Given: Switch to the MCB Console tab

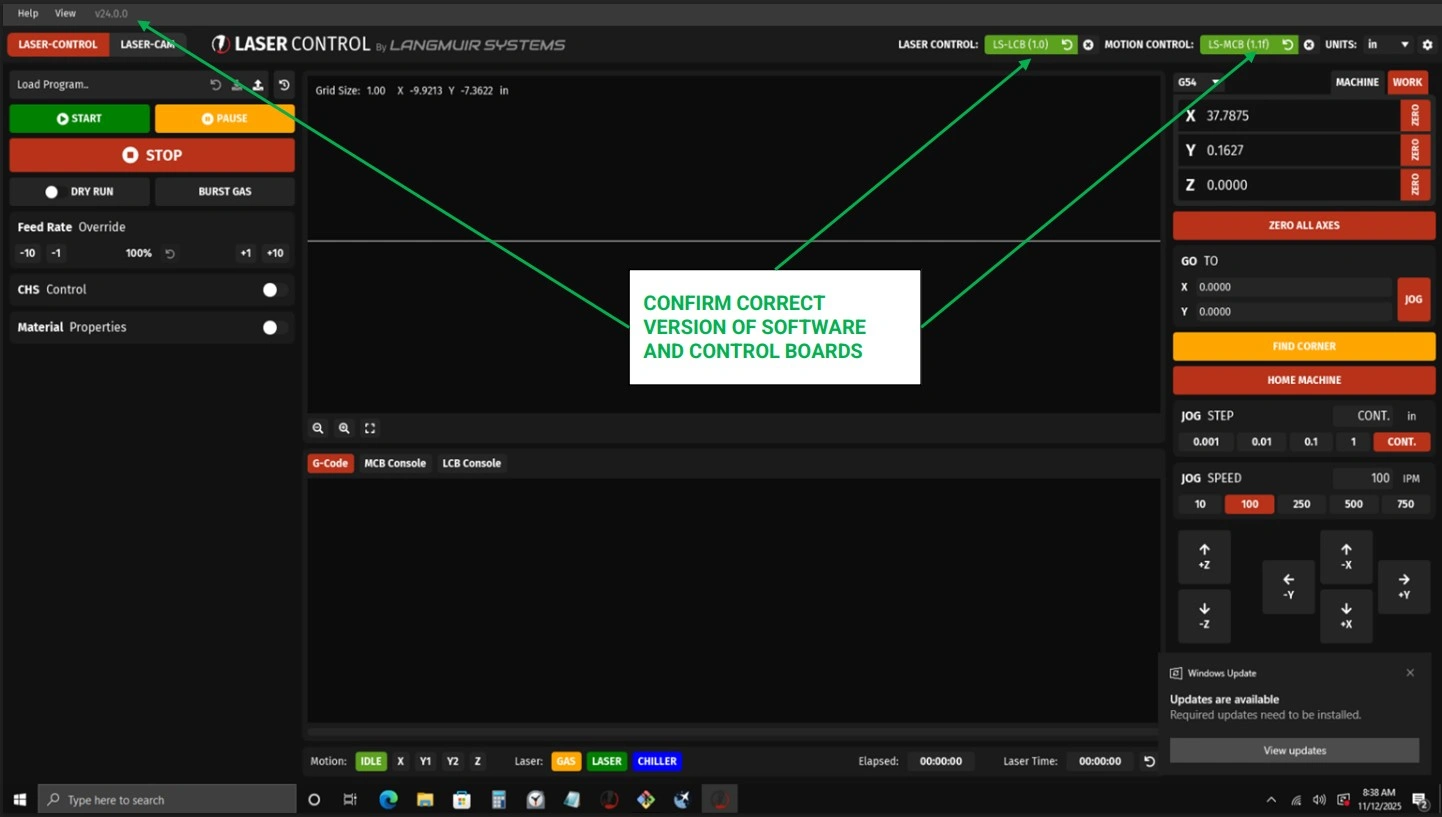Looking at the screenshot, I should tap(394, 463).
